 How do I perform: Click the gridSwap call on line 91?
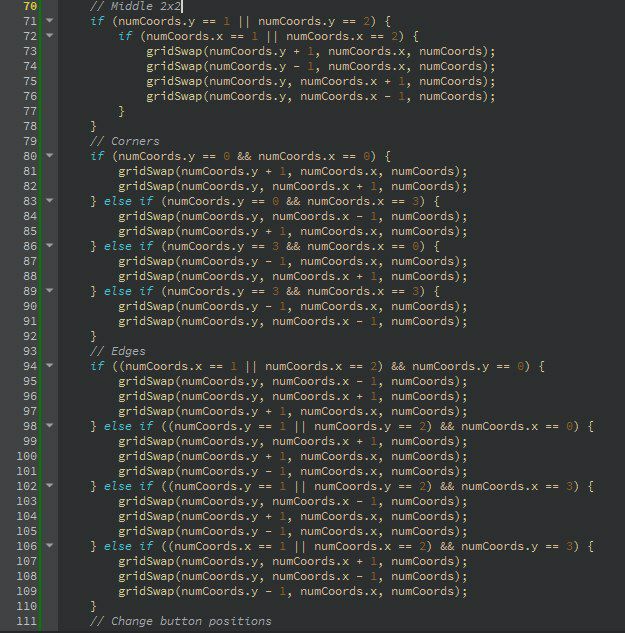pos(293,321)
